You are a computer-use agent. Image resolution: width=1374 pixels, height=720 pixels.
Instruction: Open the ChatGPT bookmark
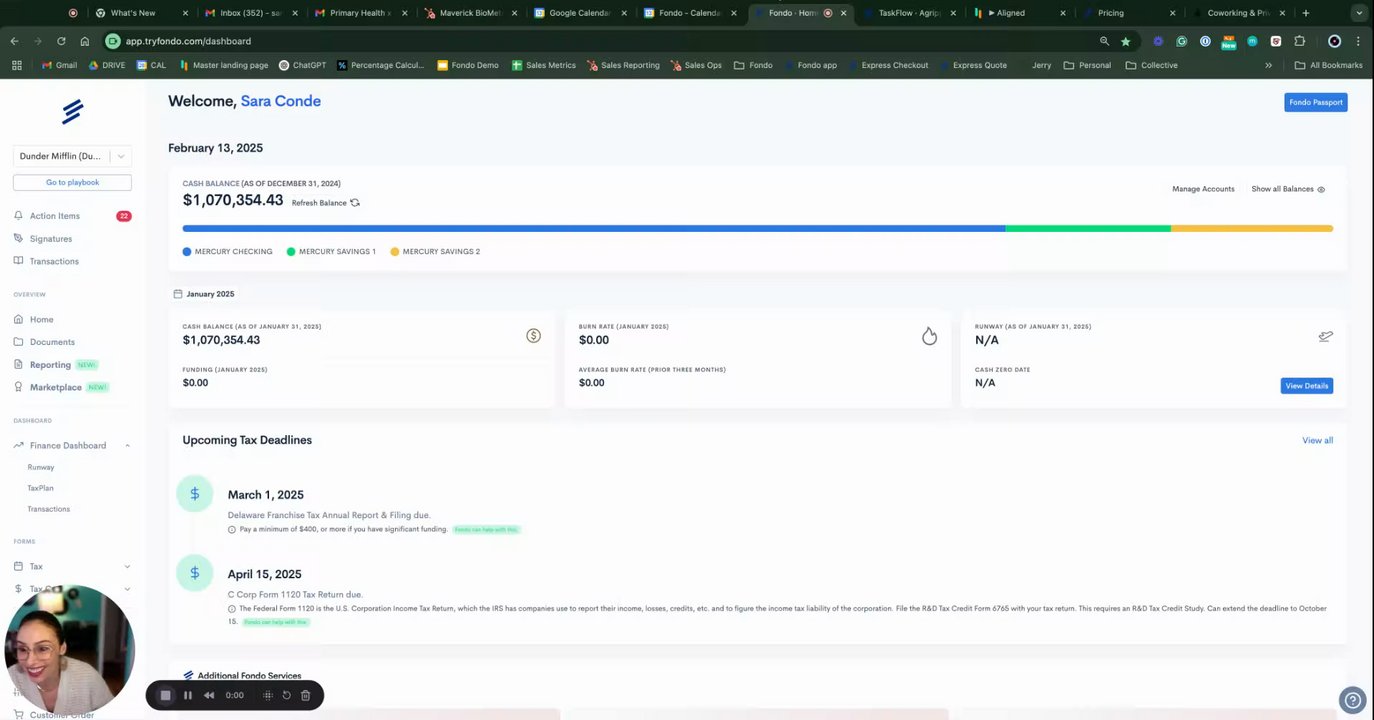pos(302,65)
